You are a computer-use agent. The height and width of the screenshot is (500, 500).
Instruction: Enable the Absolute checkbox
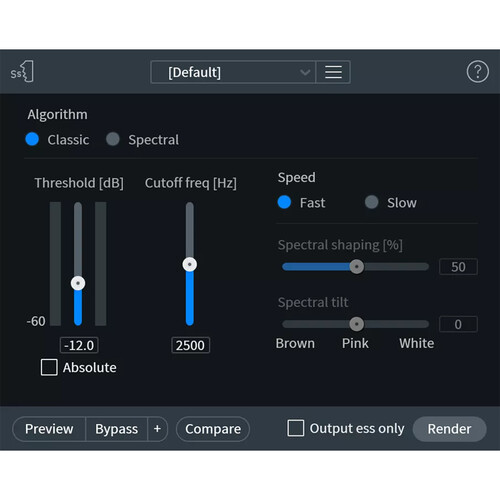[49, 367]
